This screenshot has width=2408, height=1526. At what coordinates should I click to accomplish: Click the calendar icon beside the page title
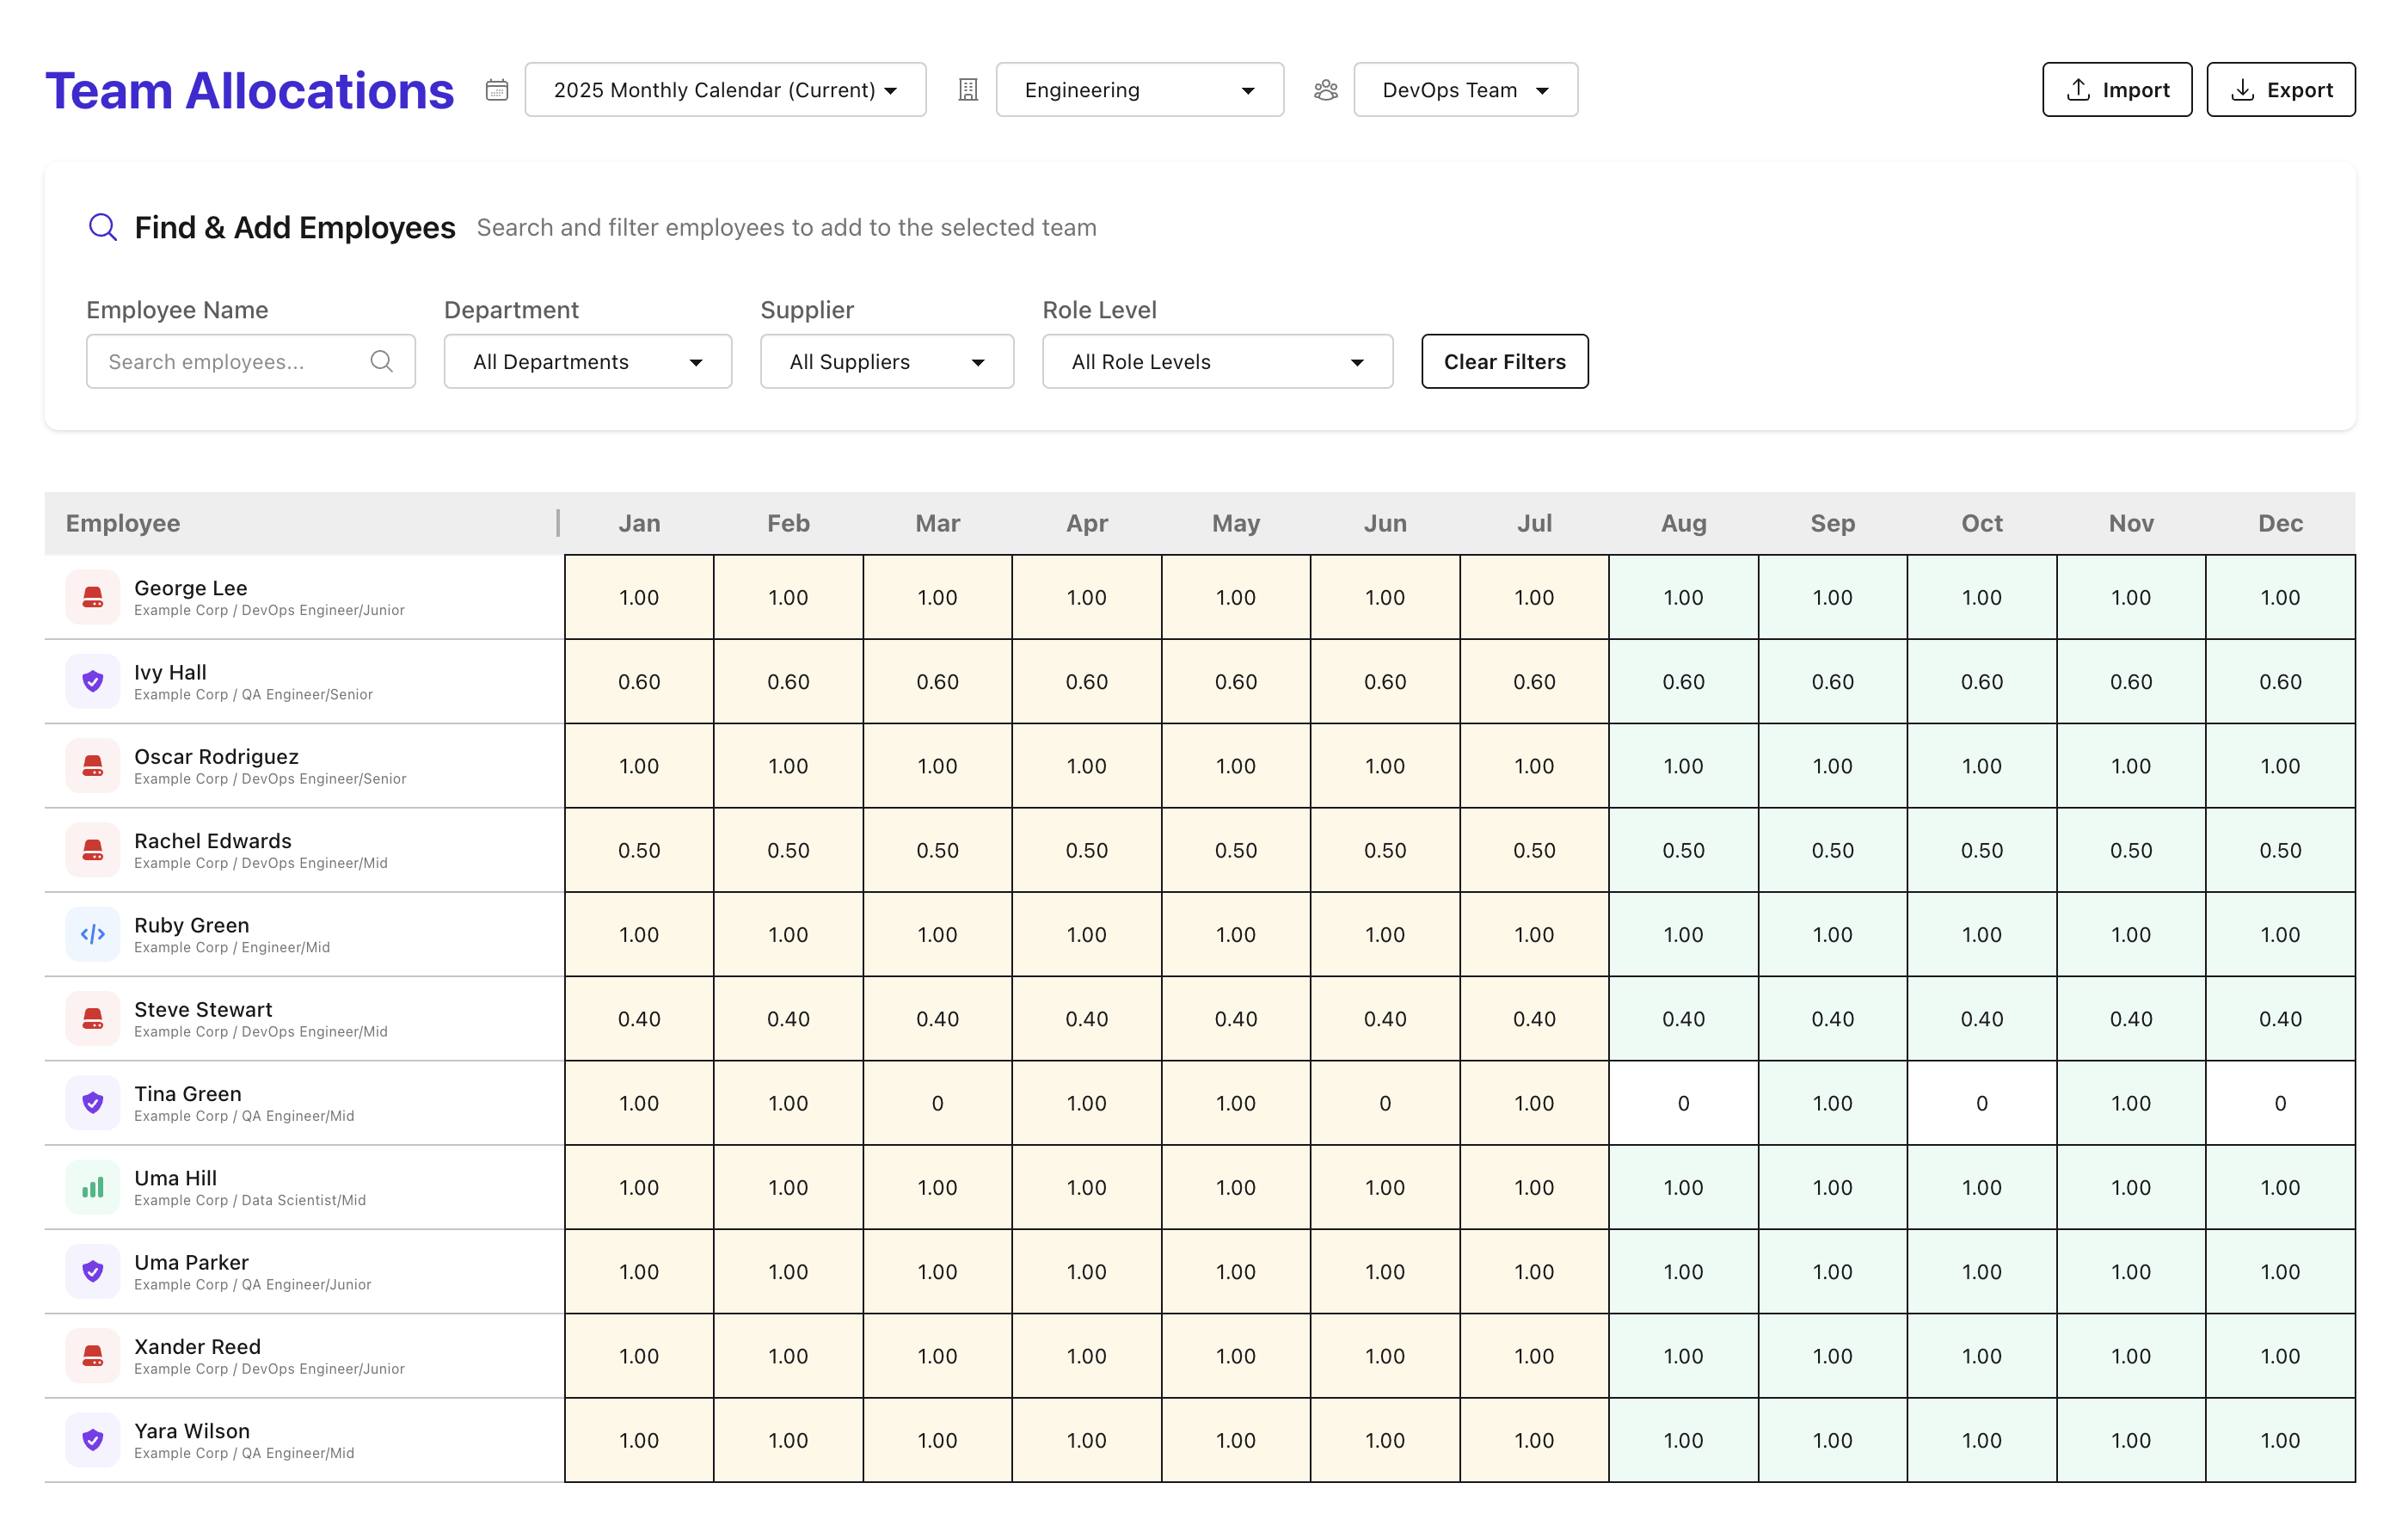tap(497, 89)
